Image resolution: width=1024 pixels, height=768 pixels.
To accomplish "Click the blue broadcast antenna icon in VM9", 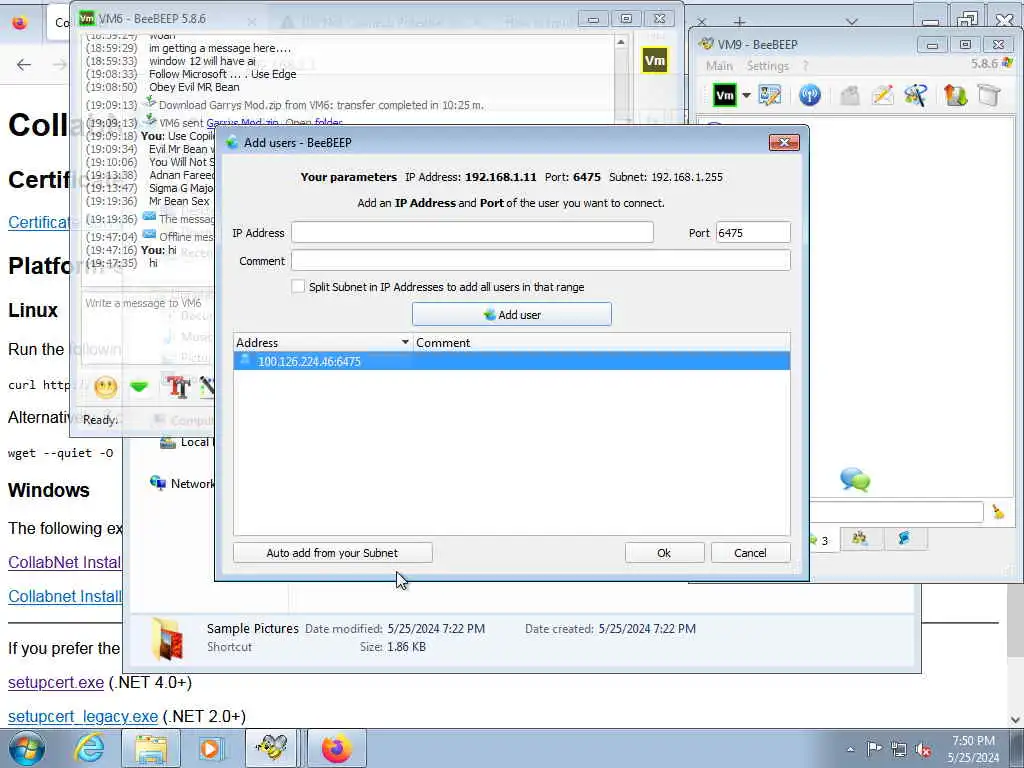I will click(810, 95).
